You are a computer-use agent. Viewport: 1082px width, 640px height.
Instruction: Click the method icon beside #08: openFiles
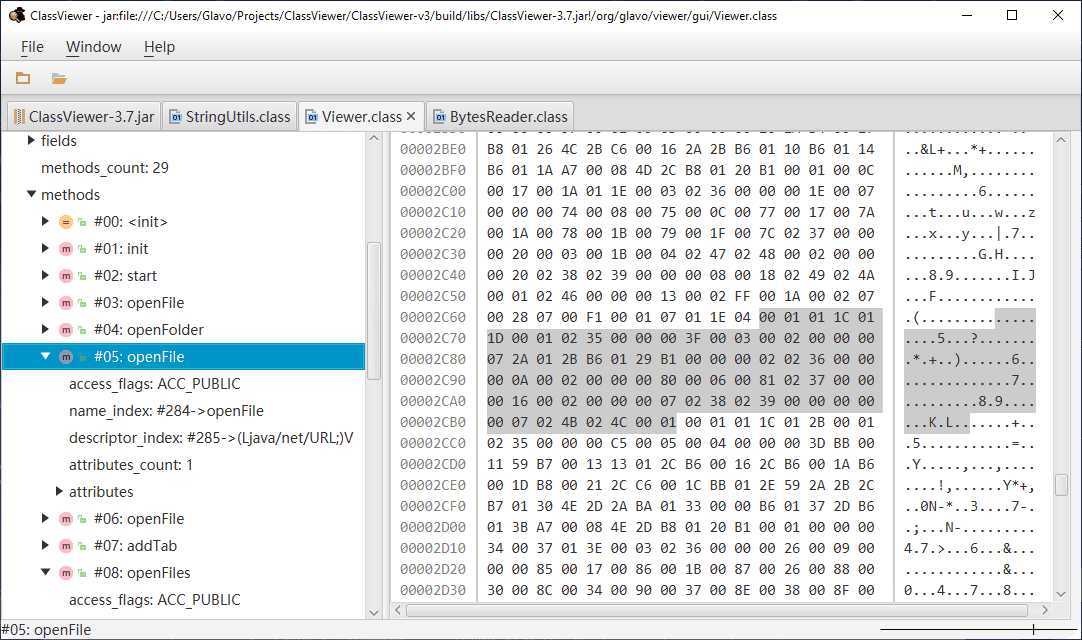pos(66,572)
